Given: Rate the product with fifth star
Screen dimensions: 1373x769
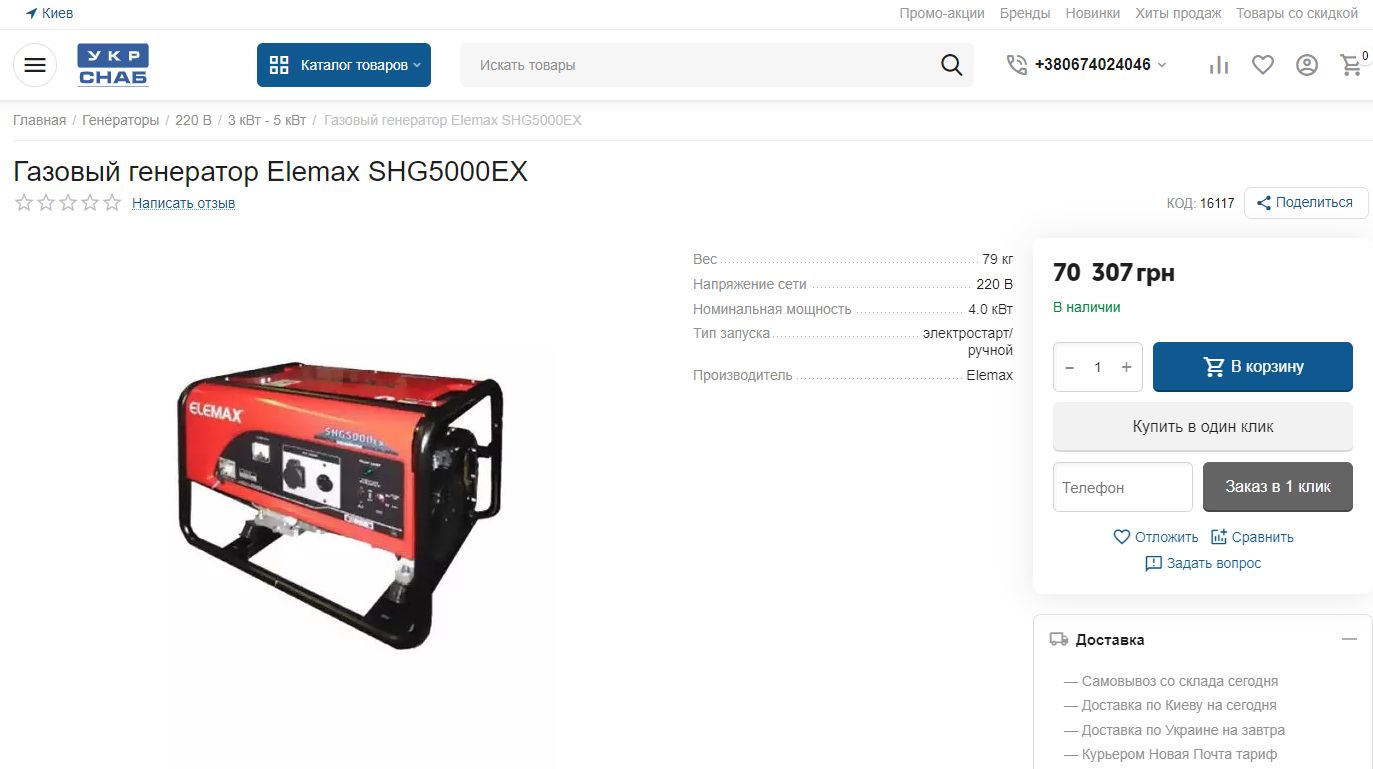Looking at the screenshot, I should (x=112, y=203).
